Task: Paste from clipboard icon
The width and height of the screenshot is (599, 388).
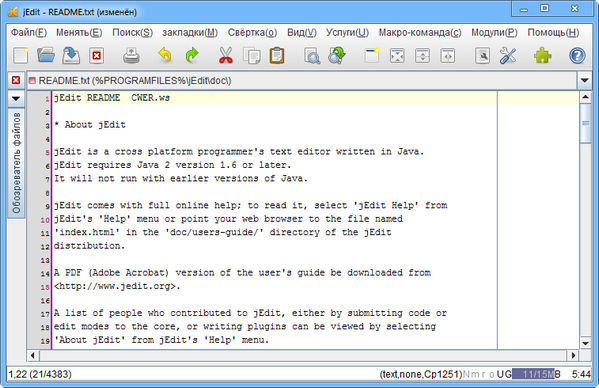Action: tap(277, 56)
